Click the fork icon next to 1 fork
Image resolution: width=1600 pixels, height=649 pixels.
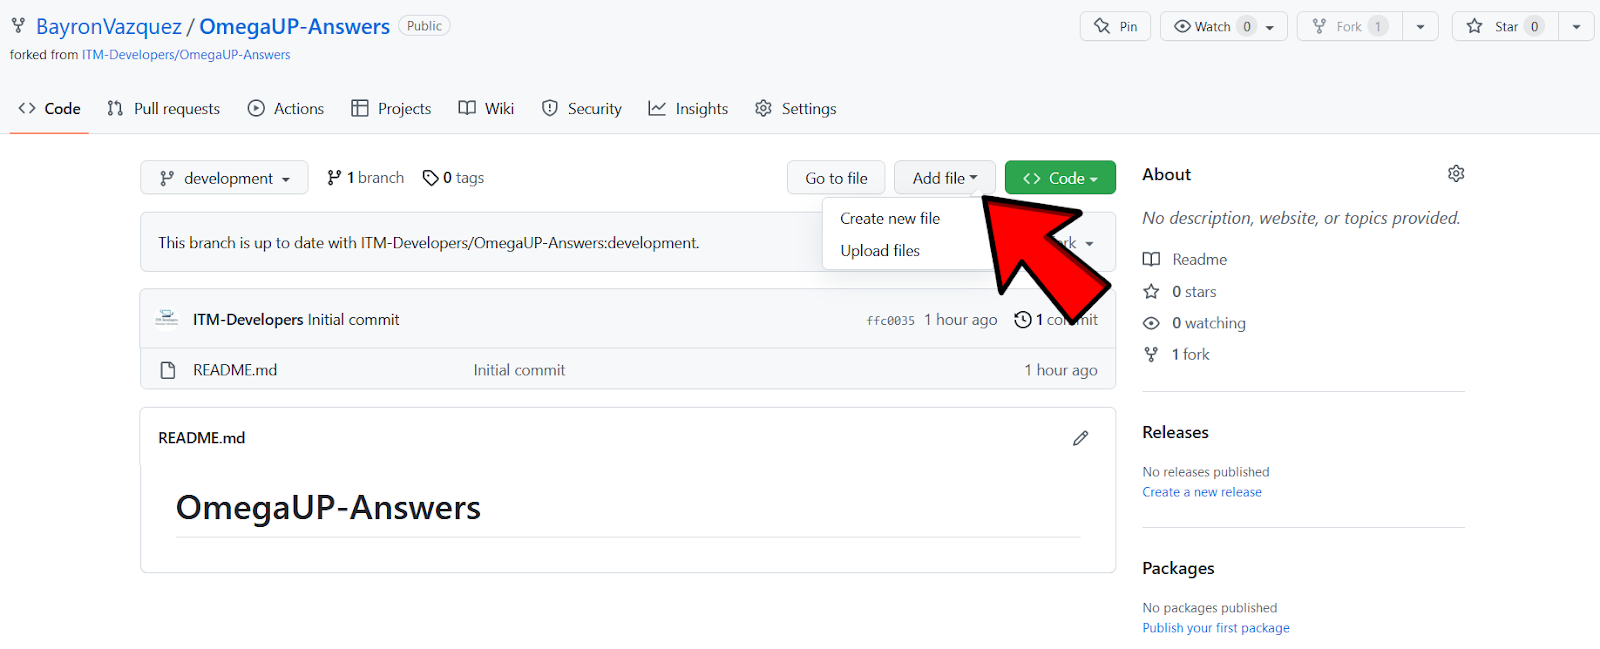pos(1152,354)
